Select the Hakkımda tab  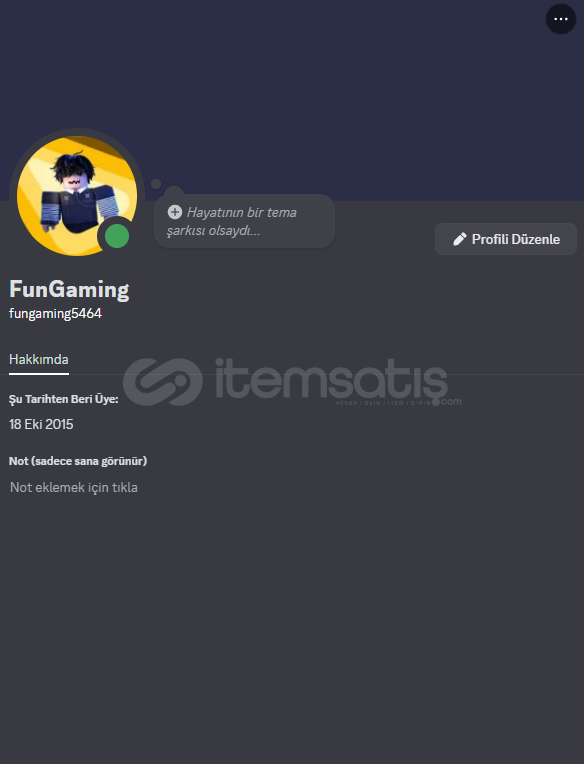pyautogui.click(x=39, y=360)
